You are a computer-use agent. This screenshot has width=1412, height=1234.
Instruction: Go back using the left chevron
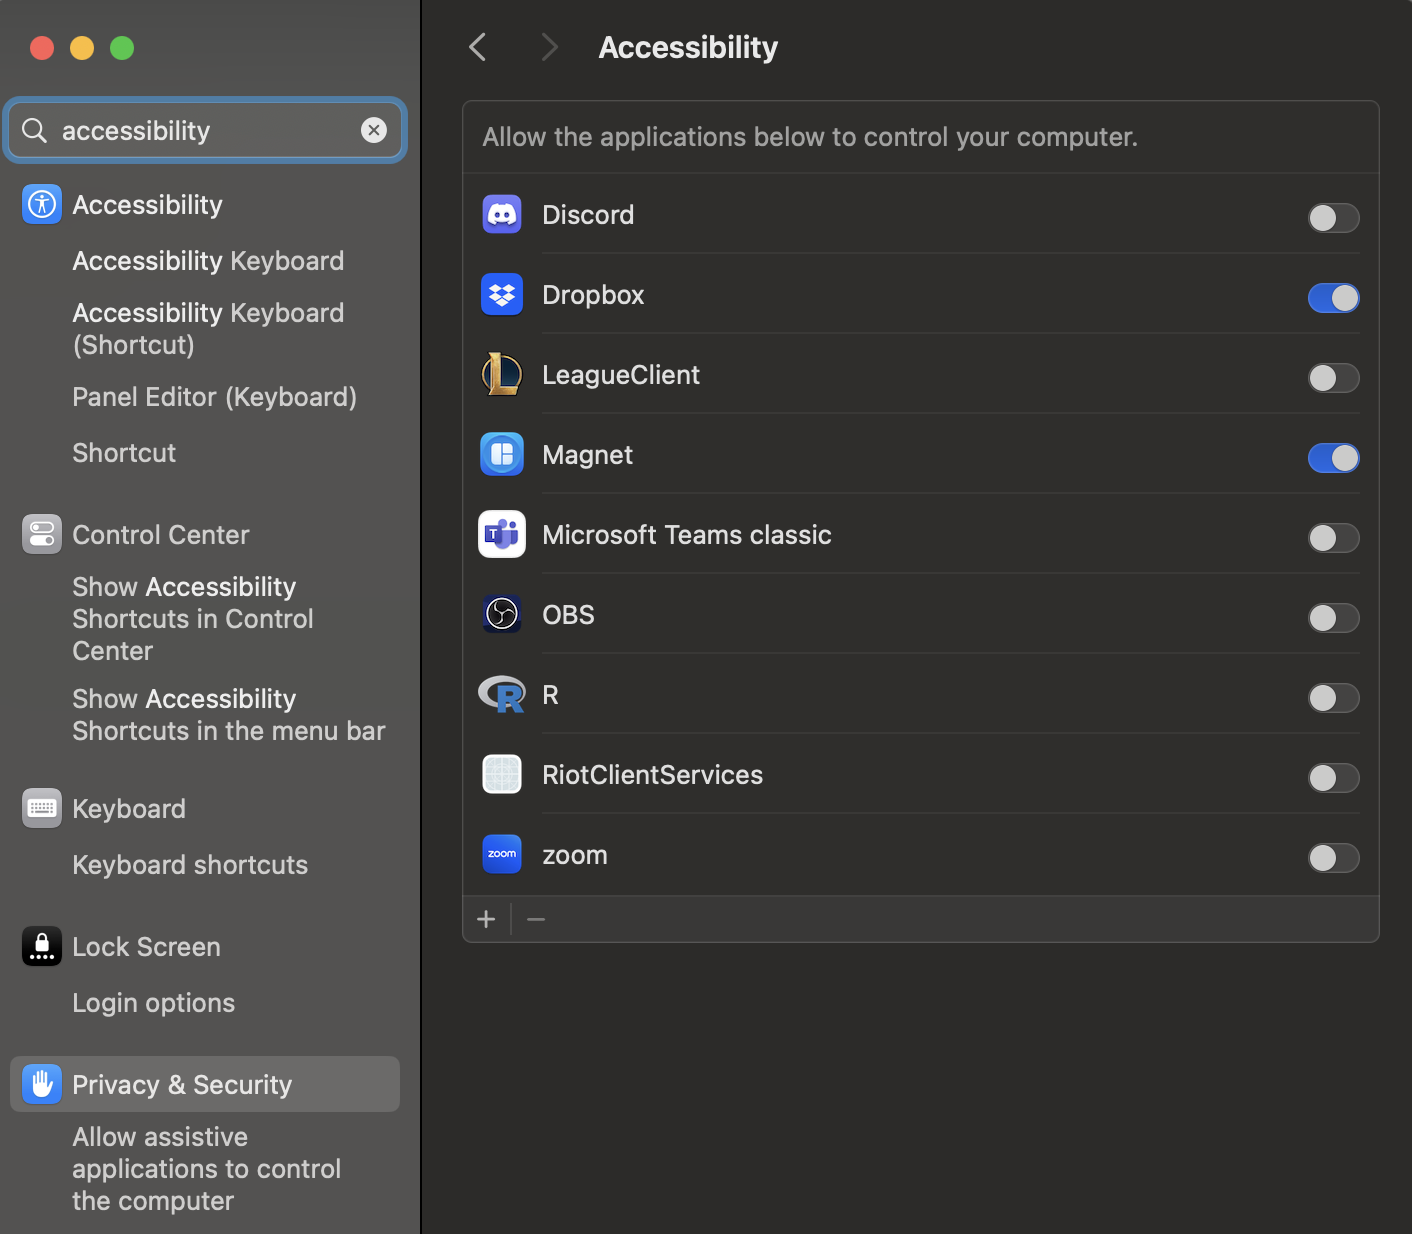[x=478, y=47]
